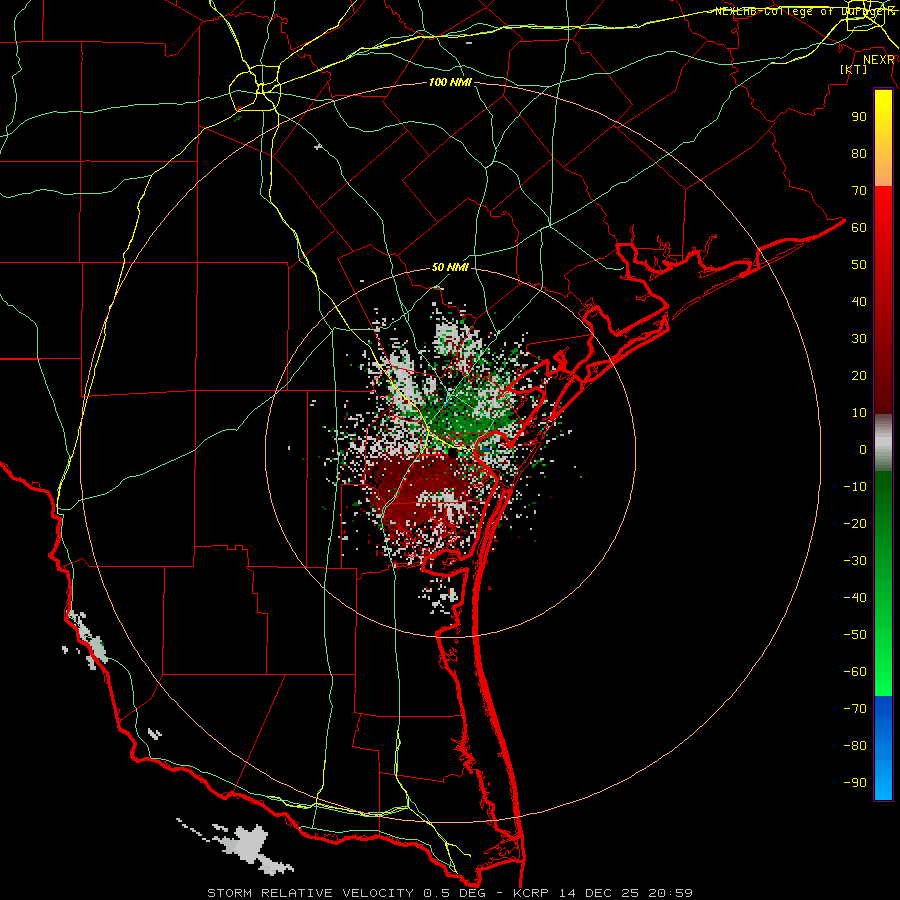Click the gray zero-velocity color bar segment

[x=883, y=443]
